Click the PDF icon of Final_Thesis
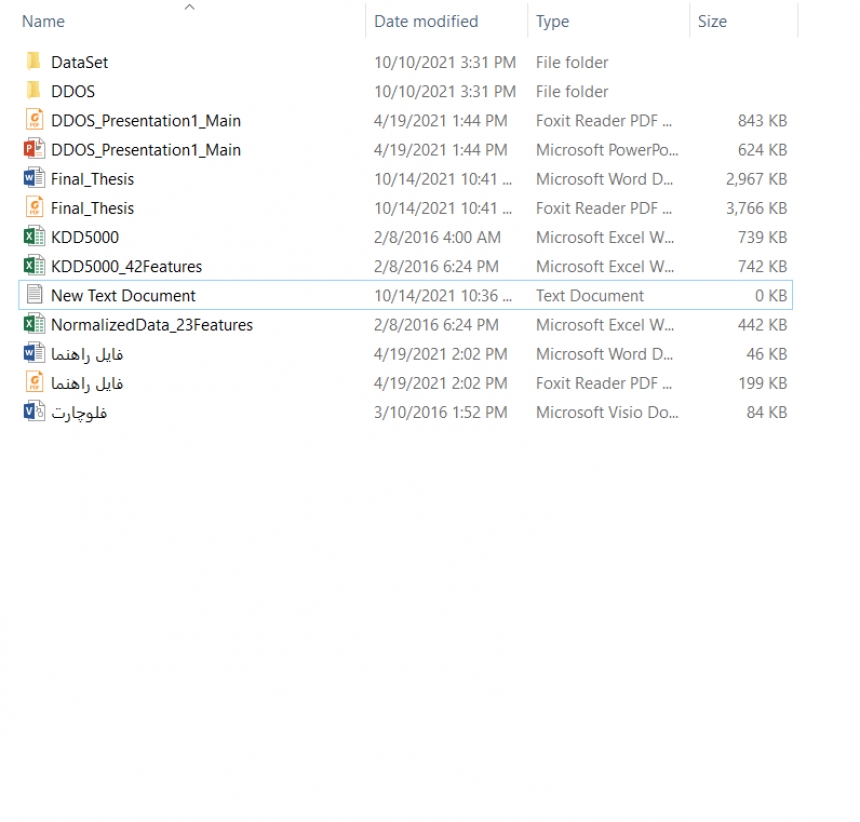860x822 pixels. [34, 207]
